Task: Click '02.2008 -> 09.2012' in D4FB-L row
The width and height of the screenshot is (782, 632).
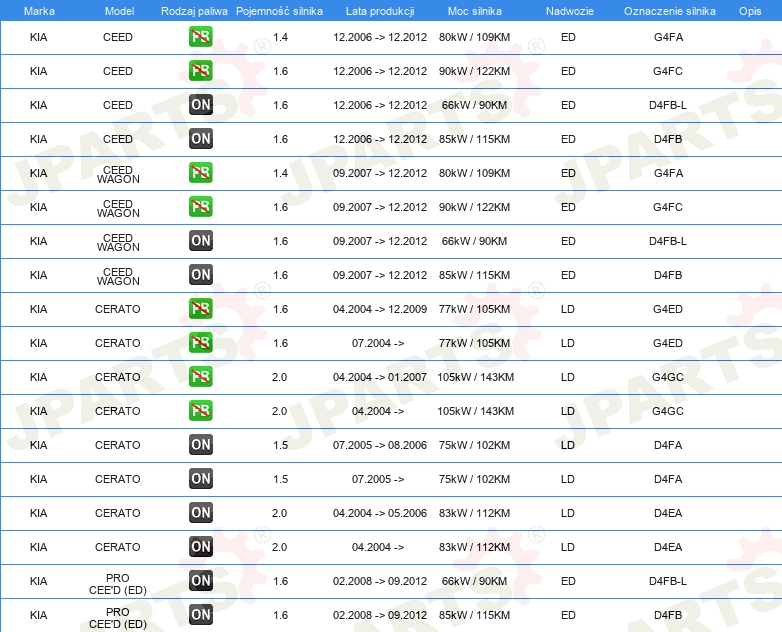Action: 380,581
